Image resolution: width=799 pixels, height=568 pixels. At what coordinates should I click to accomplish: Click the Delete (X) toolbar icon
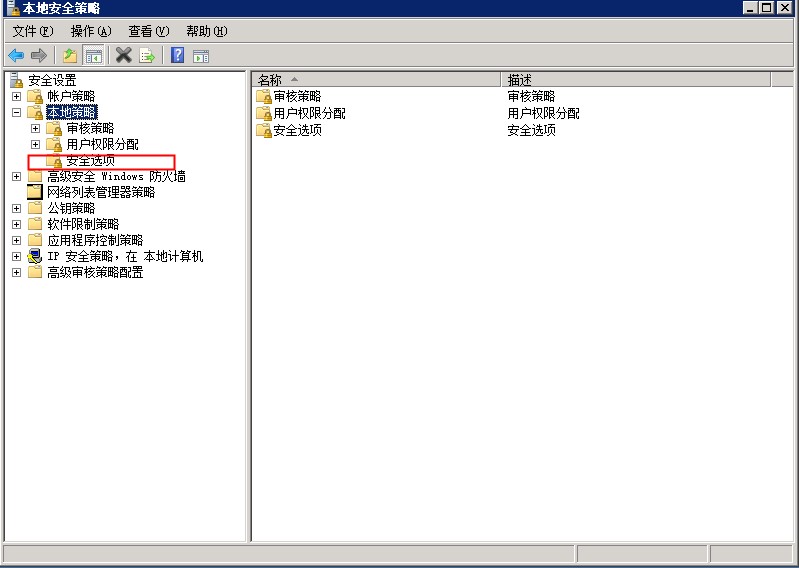click(x=124, y=55)
